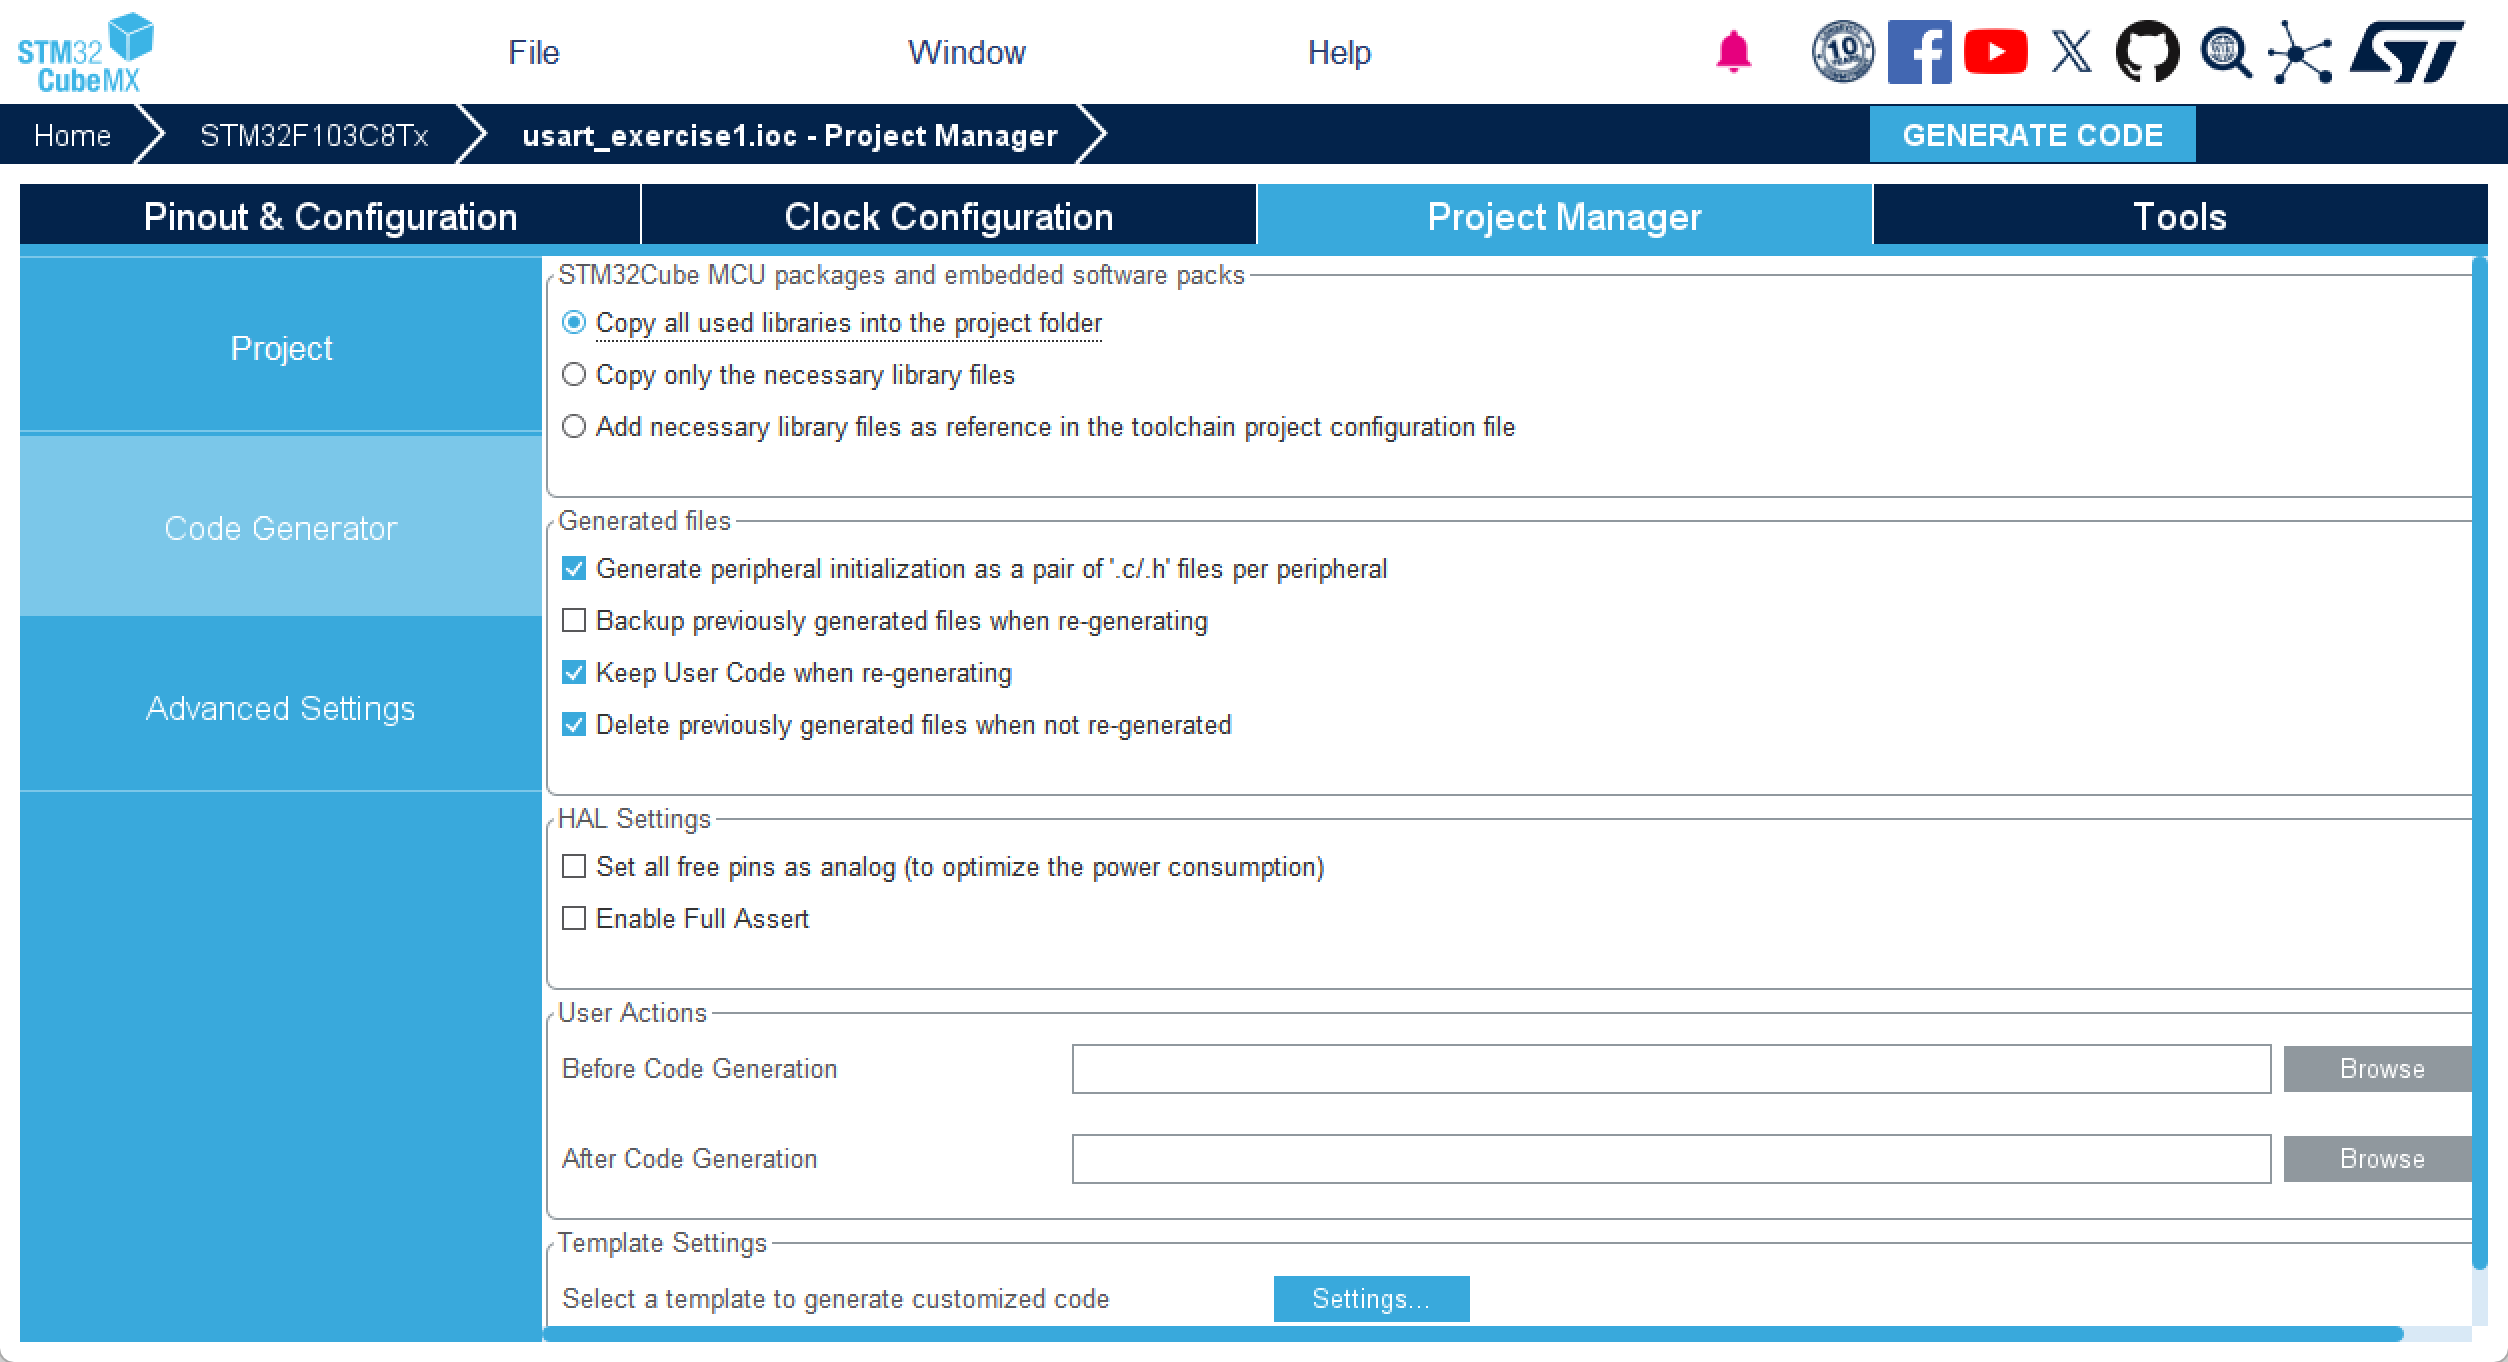This screenshot has height=1362, width=2508.
Task: Uncheck Keep User Code when re-generating
Action: click(574, 673)
